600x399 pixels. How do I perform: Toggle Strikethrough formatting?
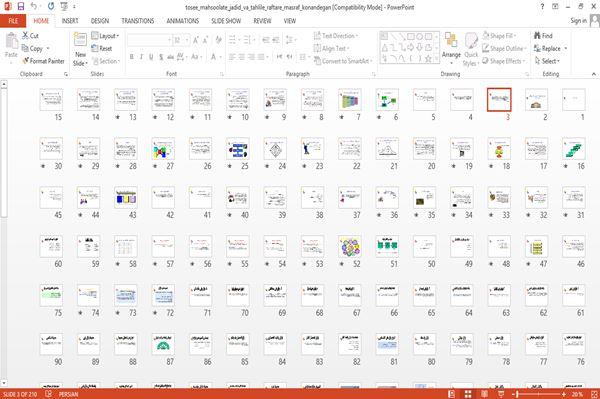171,57
